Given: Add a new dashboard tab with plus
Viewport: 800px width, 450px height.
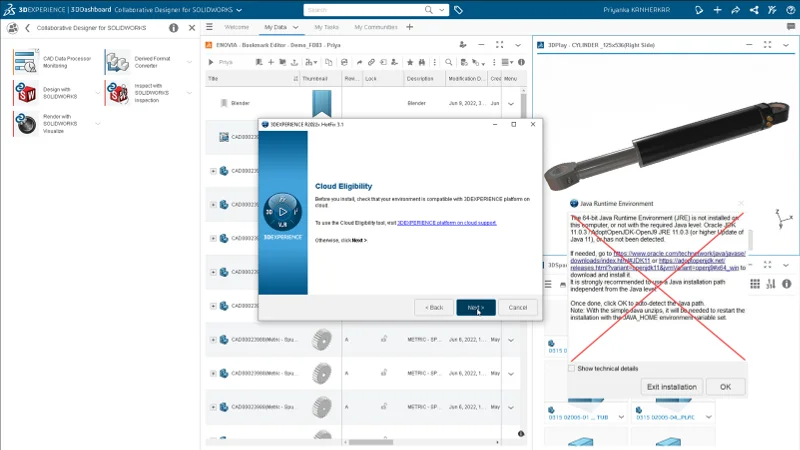Looking at the screenshot, I should click(x=410, y=27).
